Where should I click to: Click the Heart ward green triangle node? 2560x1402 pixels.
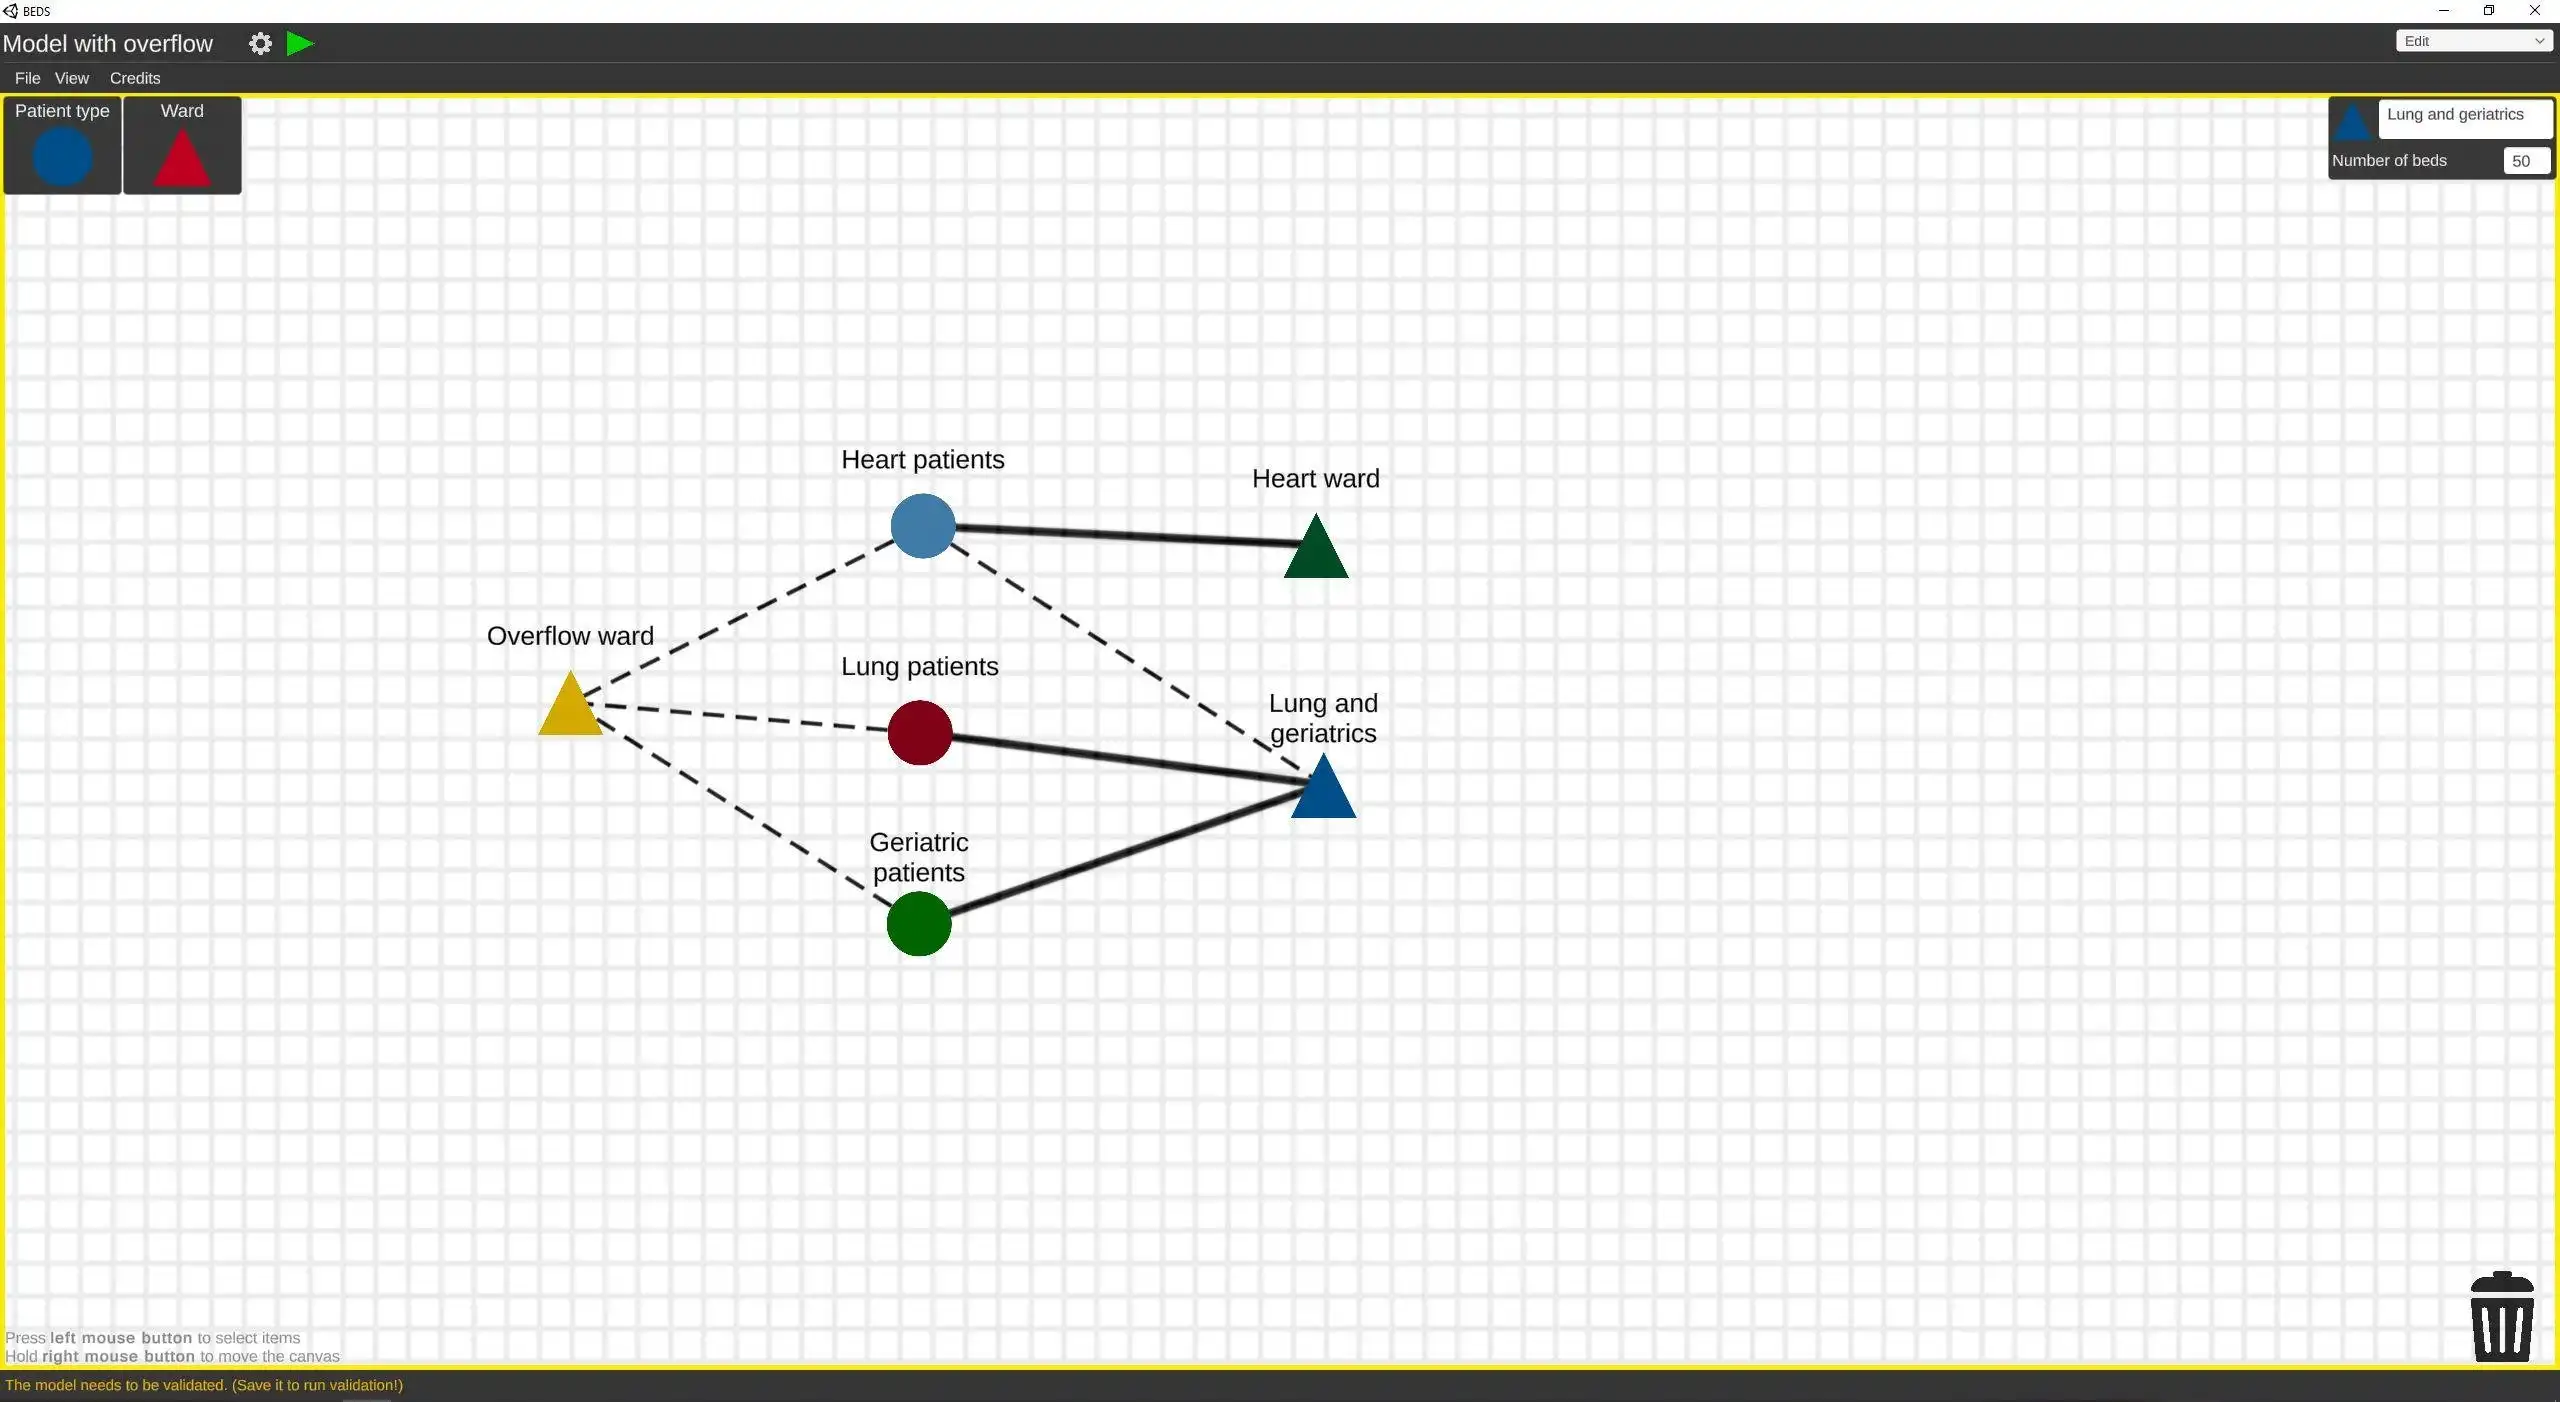click(1314, 547)
